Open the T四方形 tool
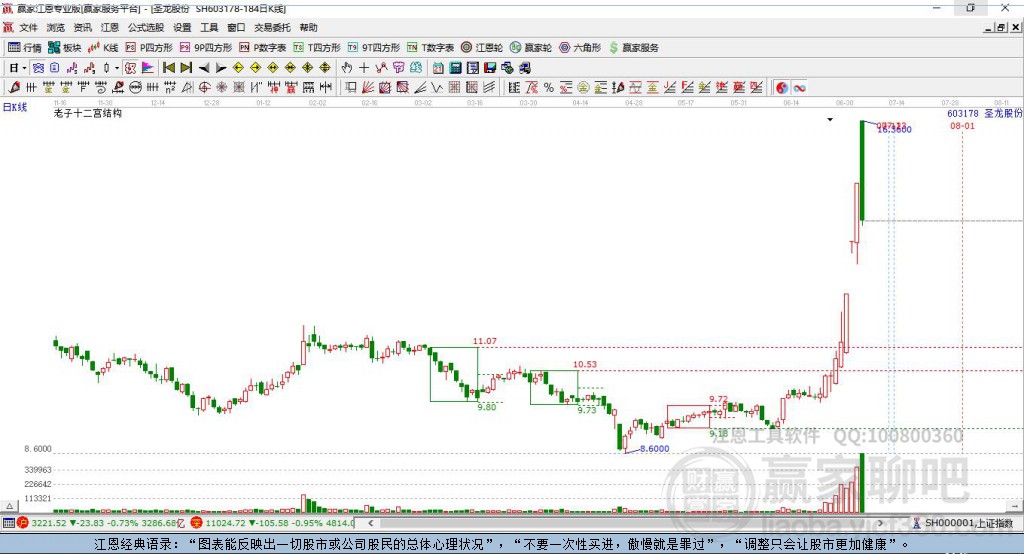This screenshot has width=1024, height=554. [x=317, y=48]
